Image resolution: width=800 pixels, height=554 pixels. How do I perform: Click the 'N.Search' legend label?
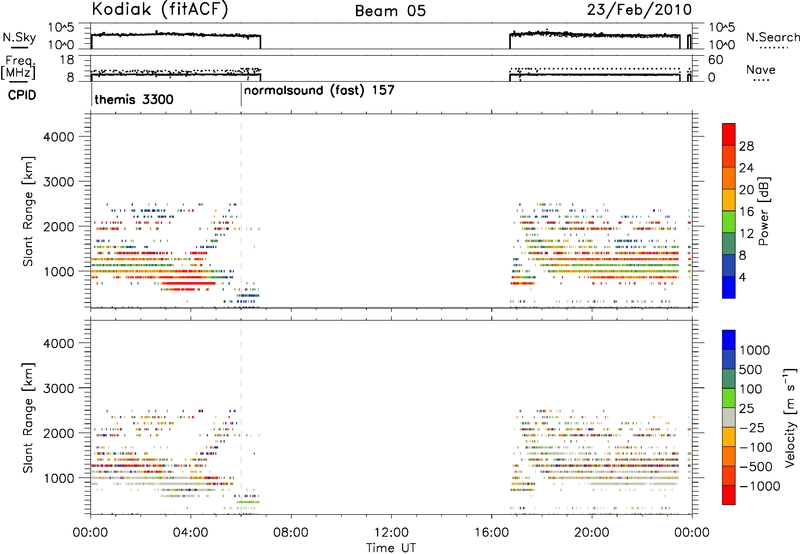coord(772,37)
